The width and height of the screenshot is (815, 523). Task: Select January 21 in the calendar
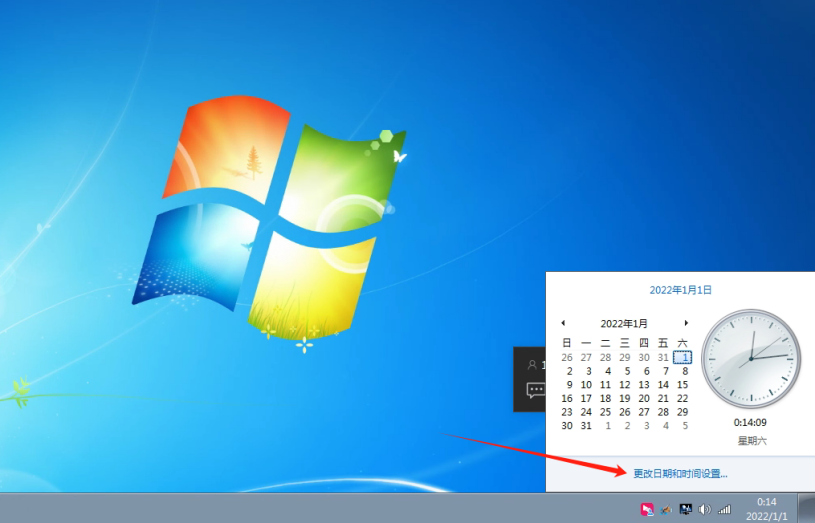663,398
